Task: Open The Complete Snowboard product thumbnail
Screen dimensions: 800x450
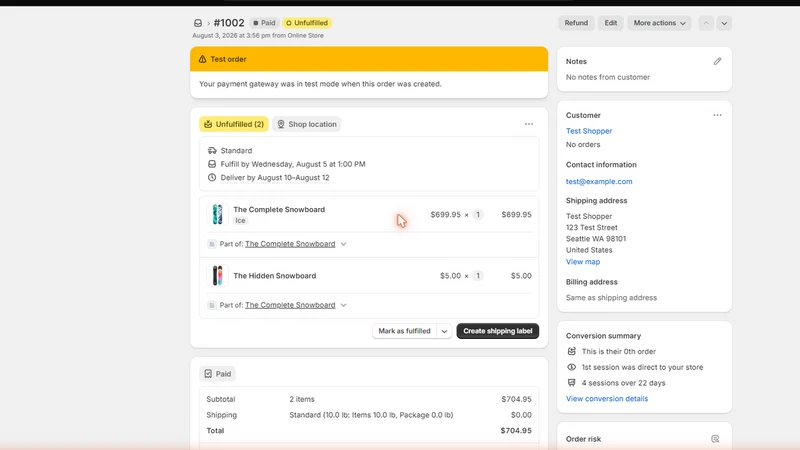Action: pyautogui.click(x=217, y=214)
